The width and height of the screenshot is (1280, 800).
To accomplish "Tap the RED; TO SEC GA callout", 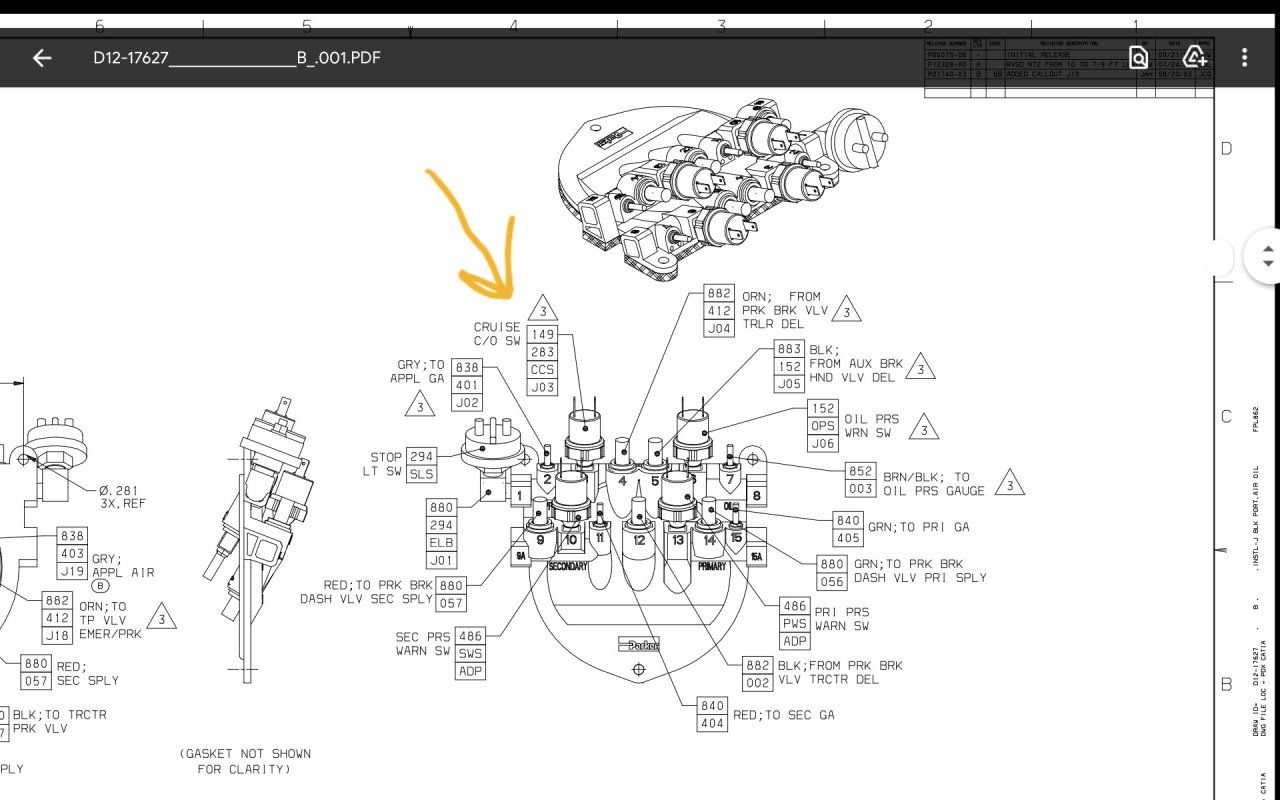I will 783,715.
